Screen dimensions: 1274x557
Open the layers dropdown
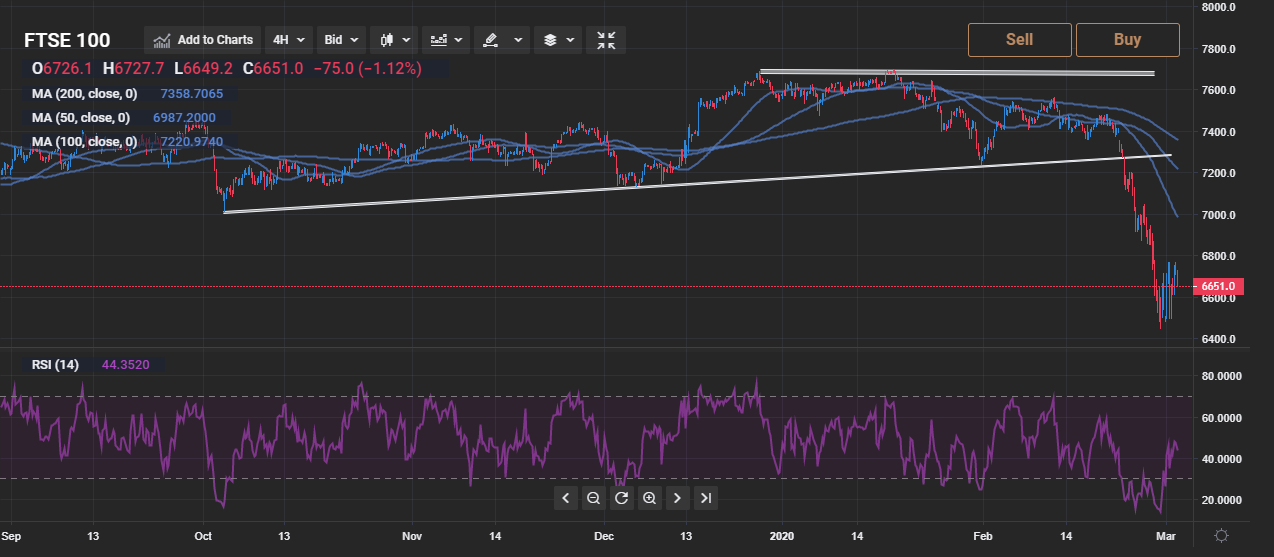coord(558,40)
